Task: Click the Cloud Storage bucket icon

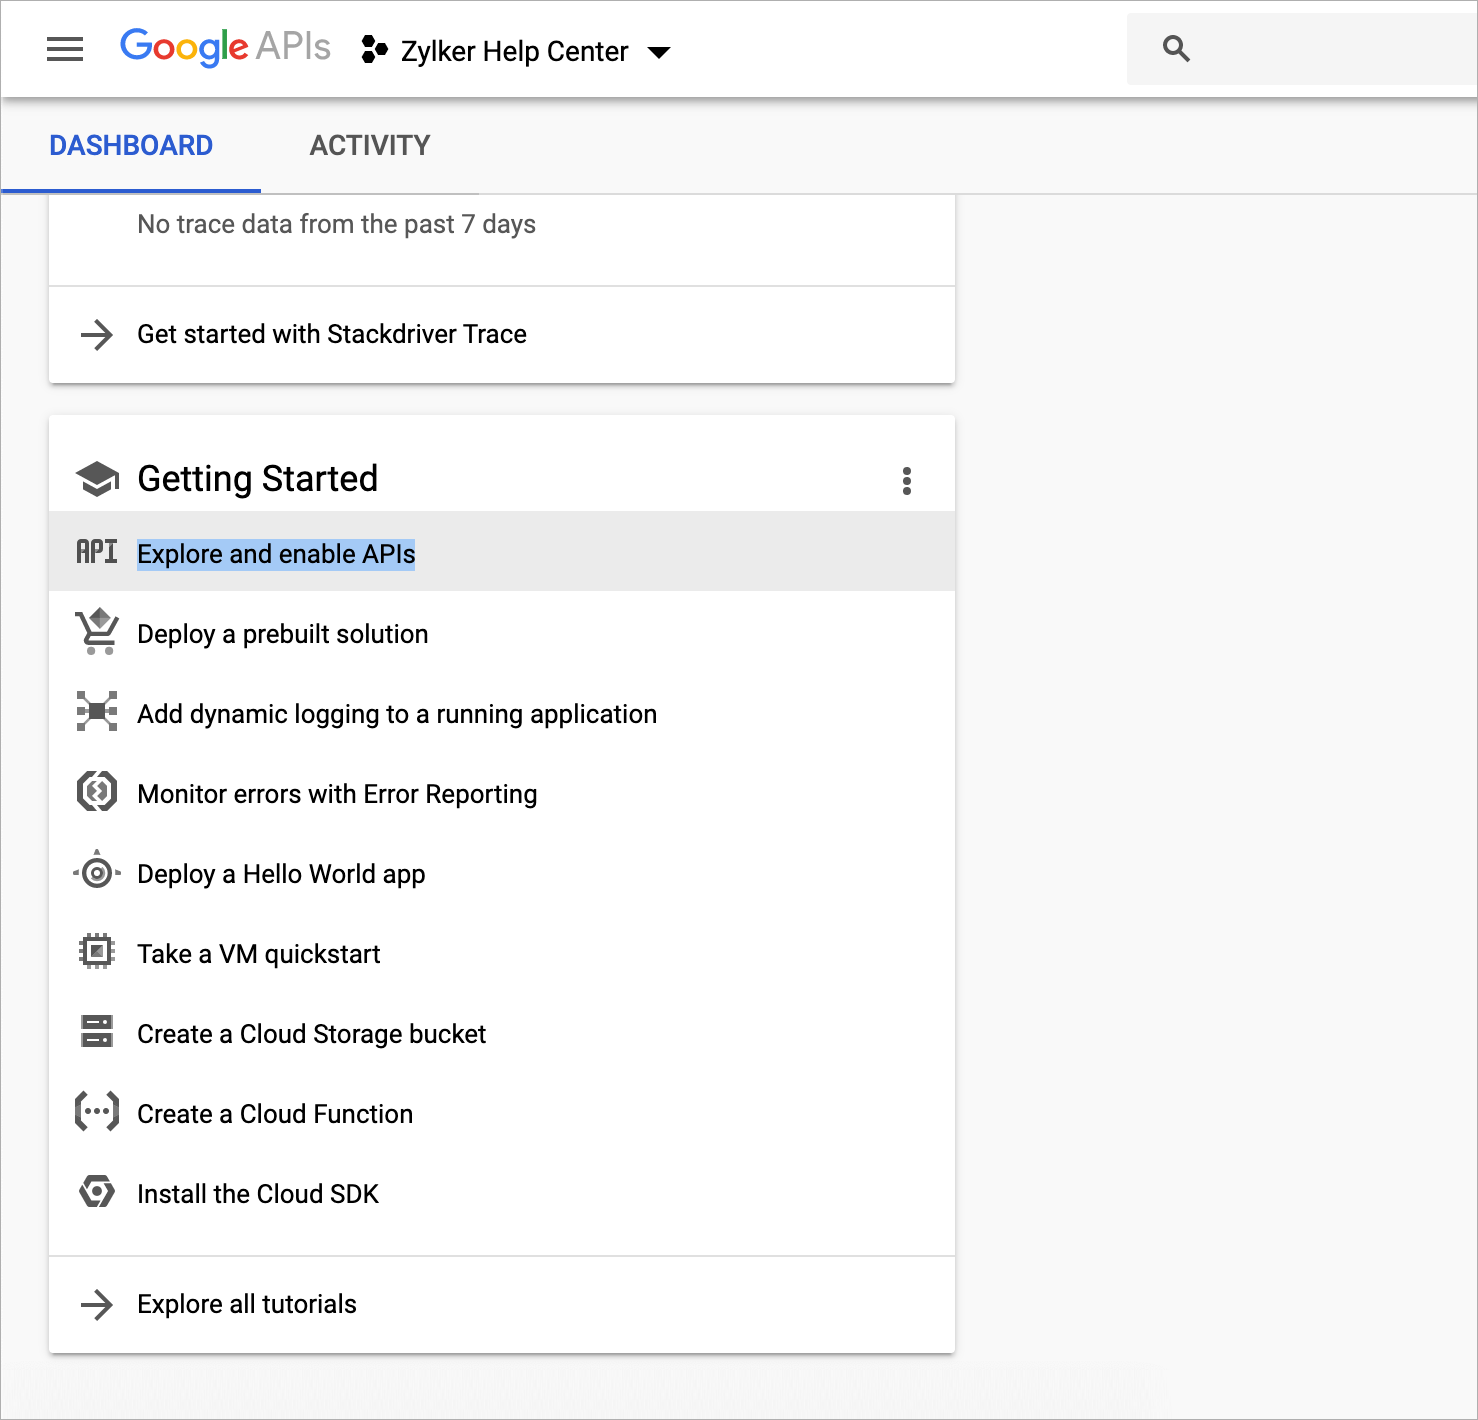Action: click(97, 1032)
